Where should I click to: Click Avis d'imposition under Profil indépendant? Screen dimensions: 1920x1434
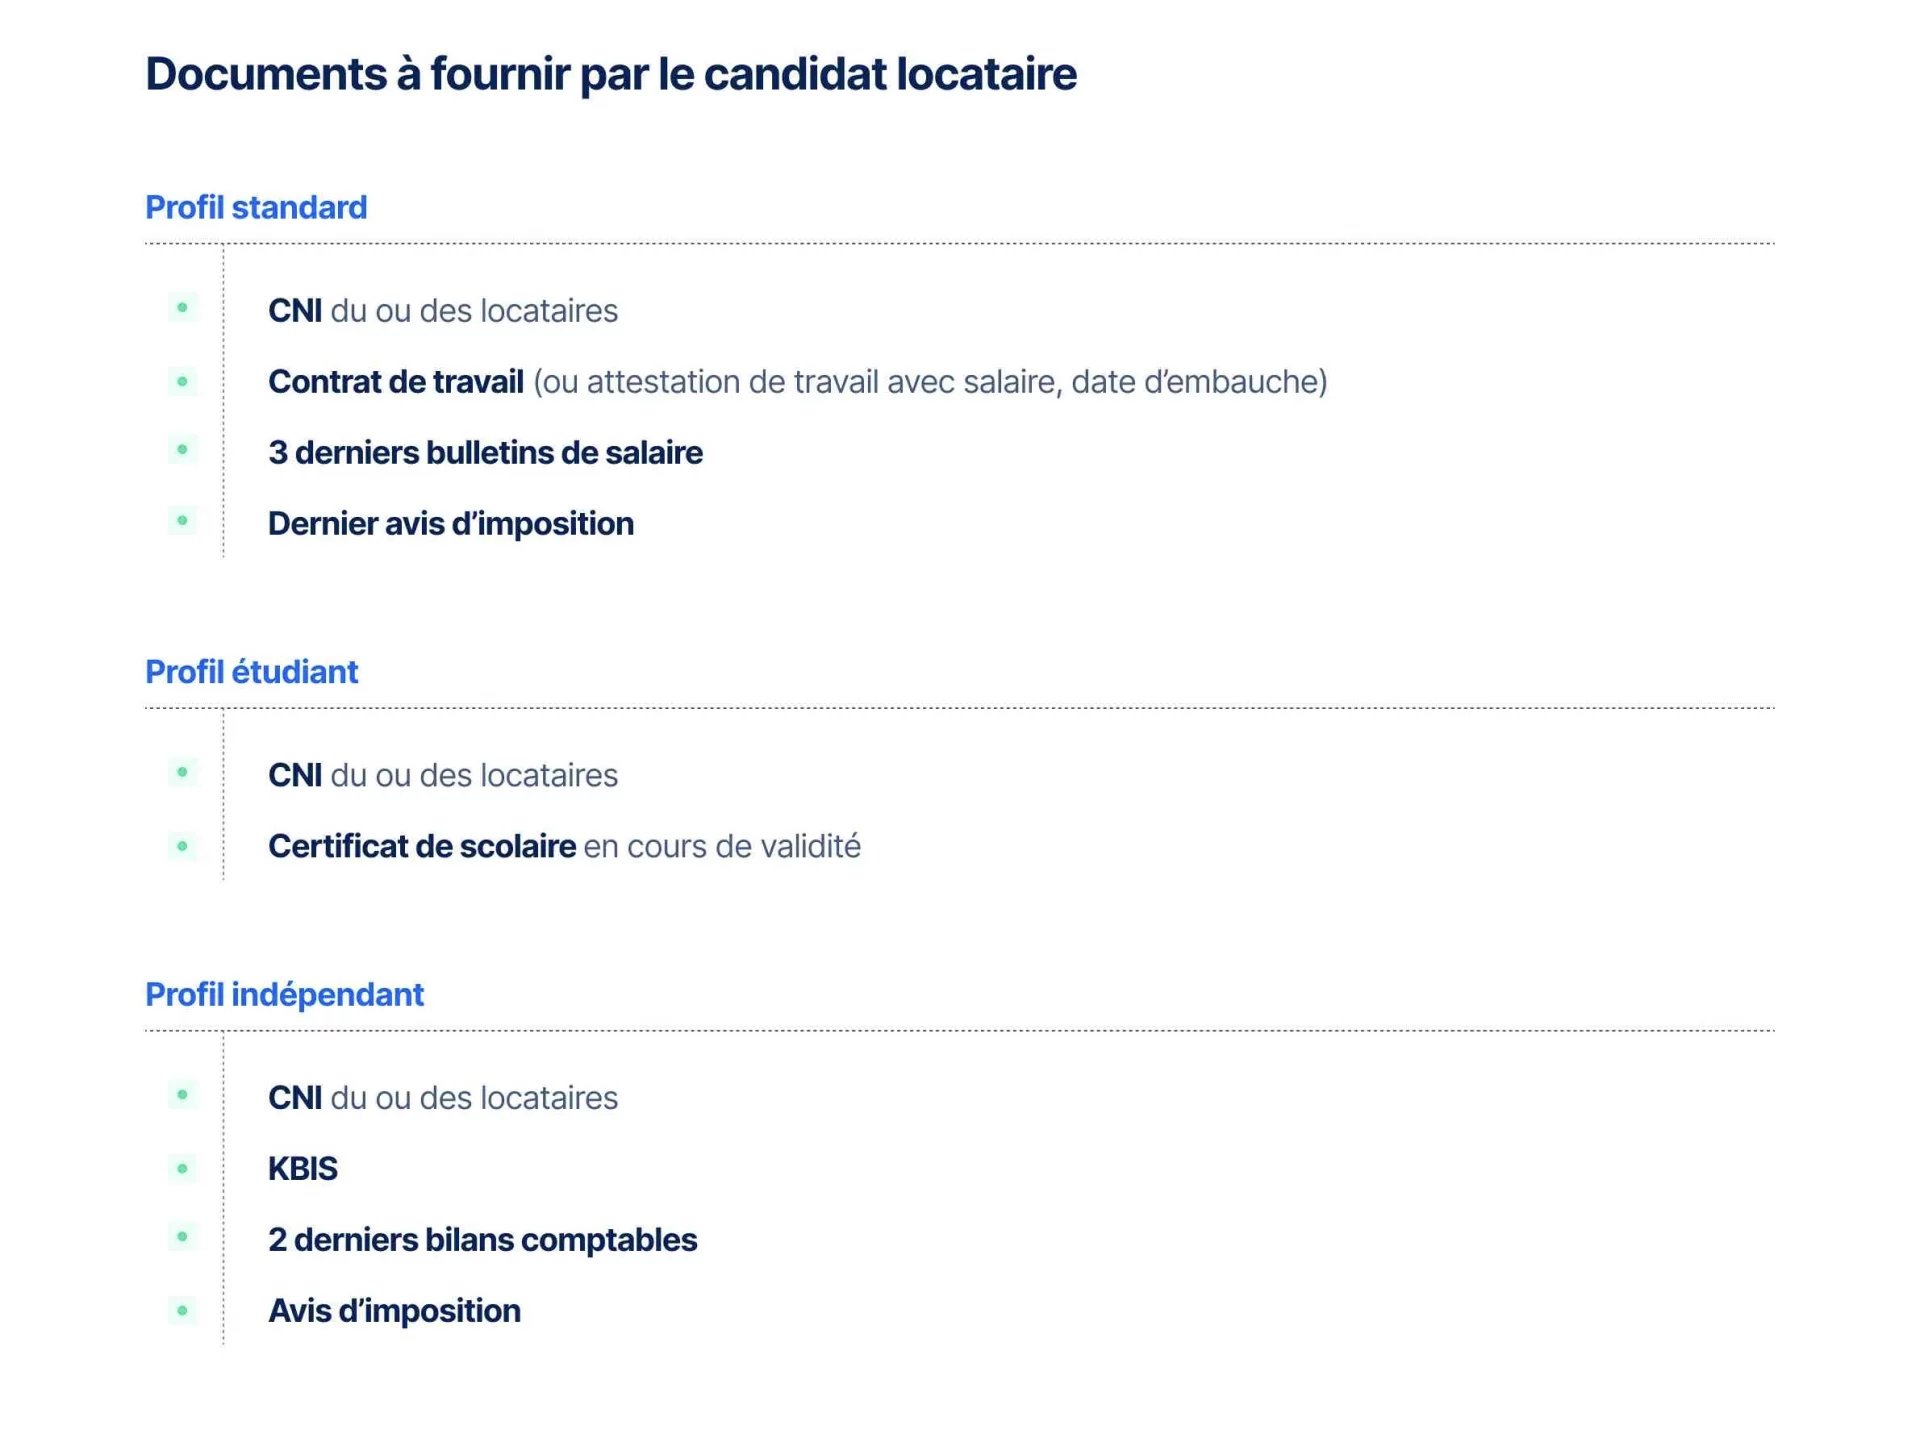(x=394, y=1310)
